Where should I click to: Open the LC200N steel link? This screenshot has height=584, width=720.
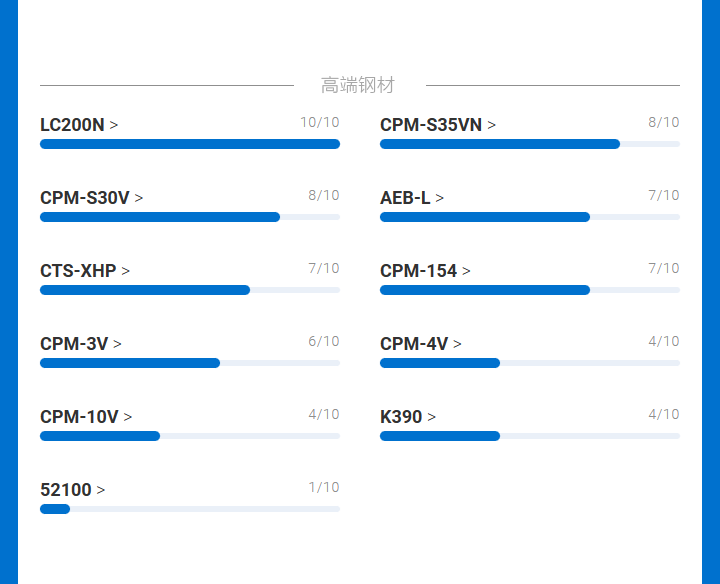pos(79,125)
